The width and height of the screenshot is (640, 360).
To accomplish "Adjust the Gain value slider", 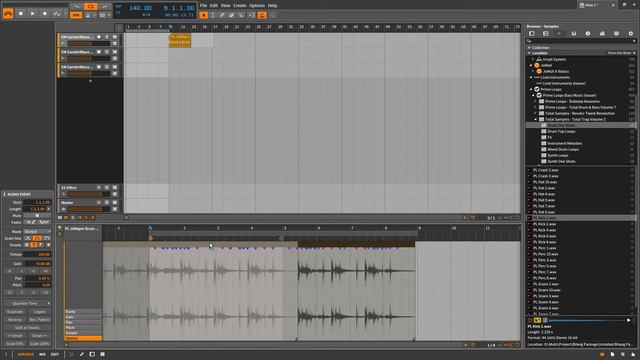I will pyautogui.click(x=37, y=264).
